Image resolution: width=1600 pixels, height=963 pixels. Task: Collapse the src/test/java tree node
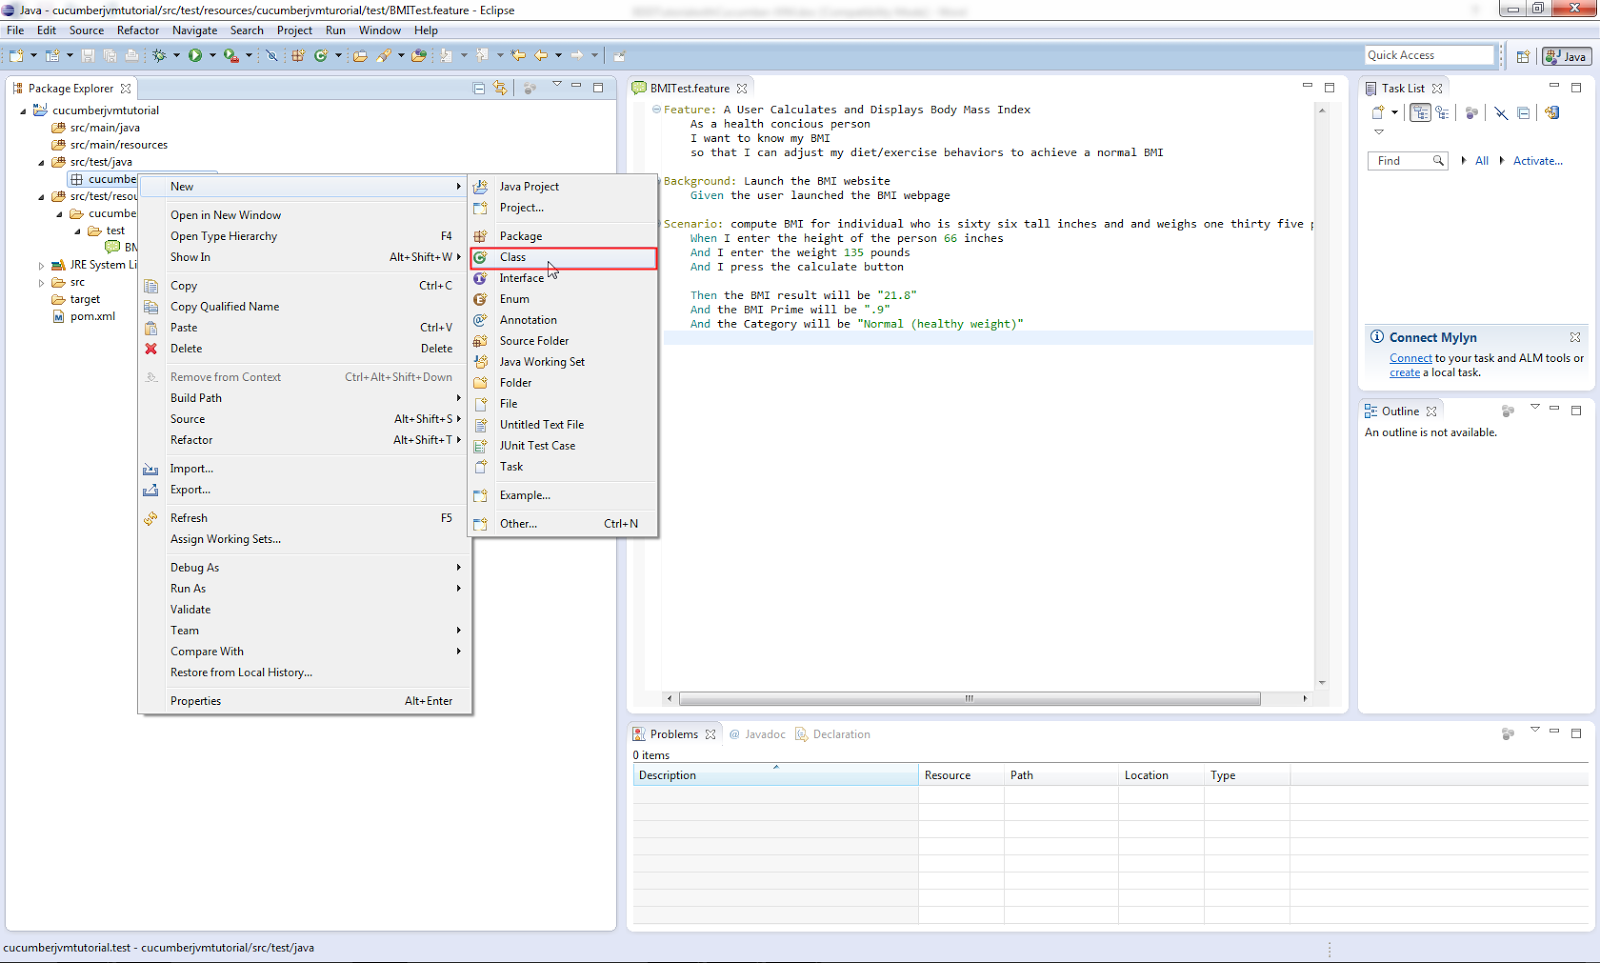pyautogui.click(x=40, y=161)
